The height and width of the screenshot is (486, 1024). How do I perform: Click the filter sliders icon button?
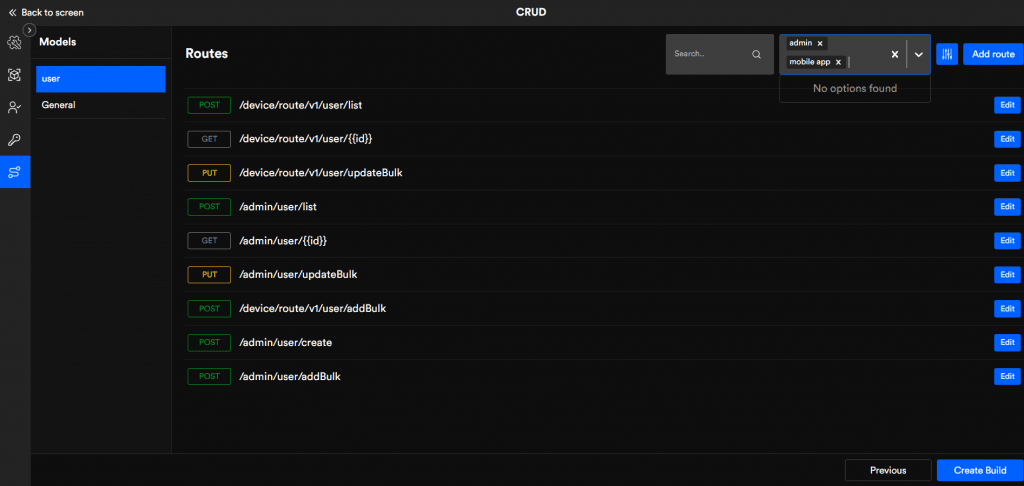[947, 54]
